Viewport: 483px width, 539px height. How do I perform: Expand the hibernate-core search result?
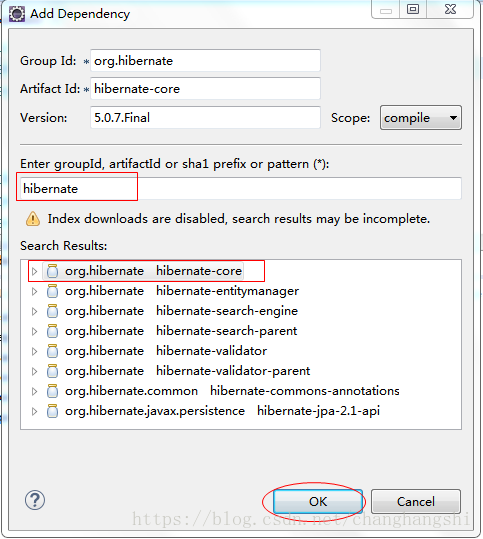34,271
